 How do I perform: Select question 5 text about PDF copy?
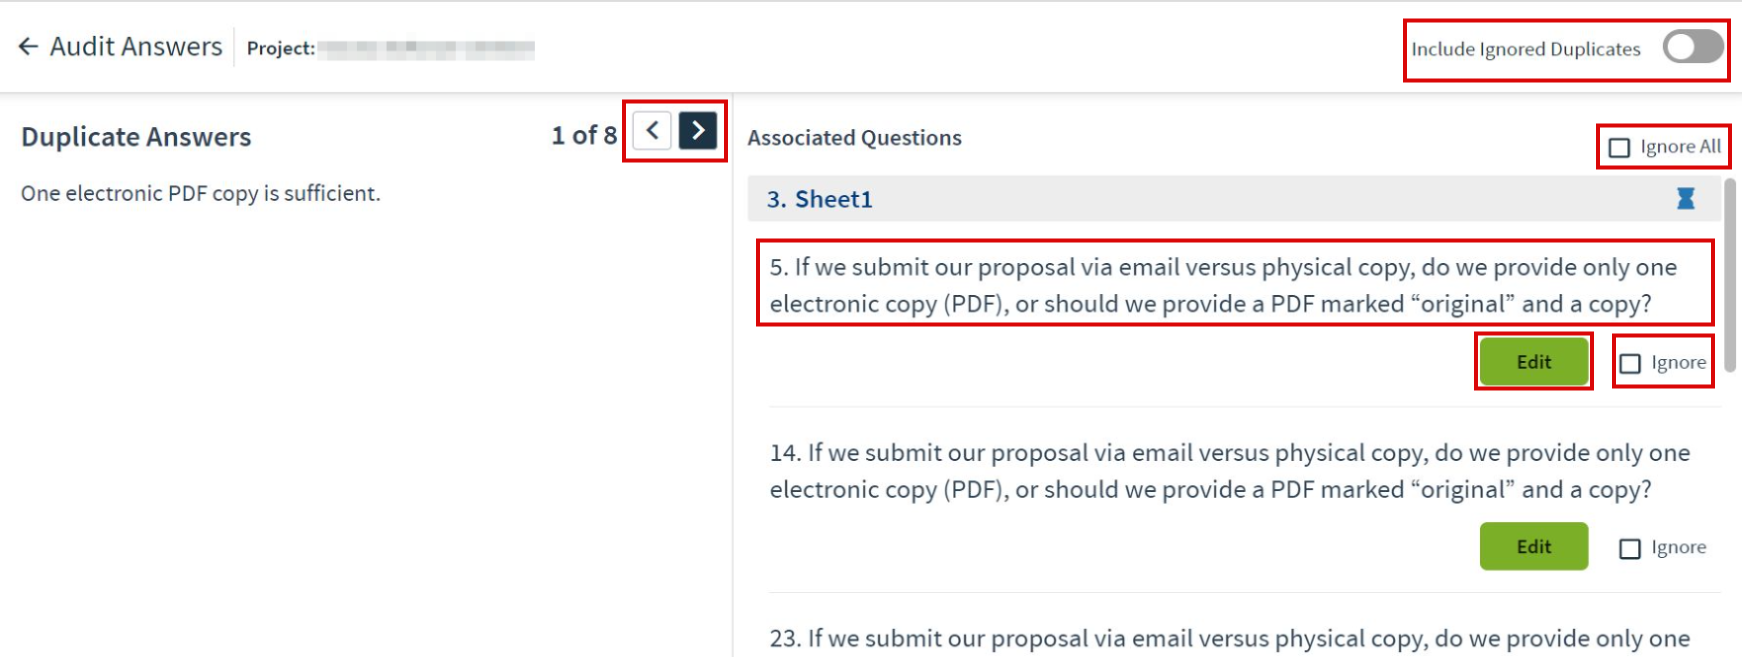1223,285
